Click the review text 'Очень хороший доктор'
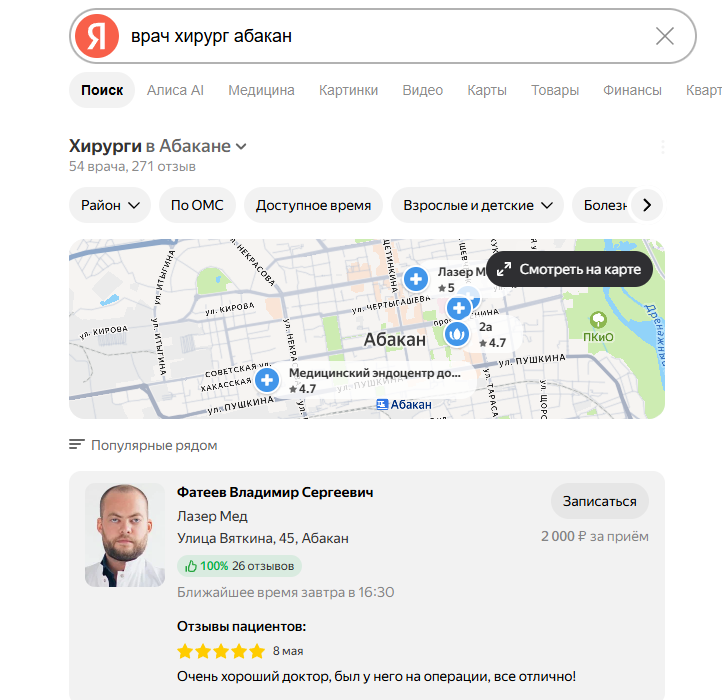Image resolution: width=722 pixels, height=700 pixels. tap(376, 677)
